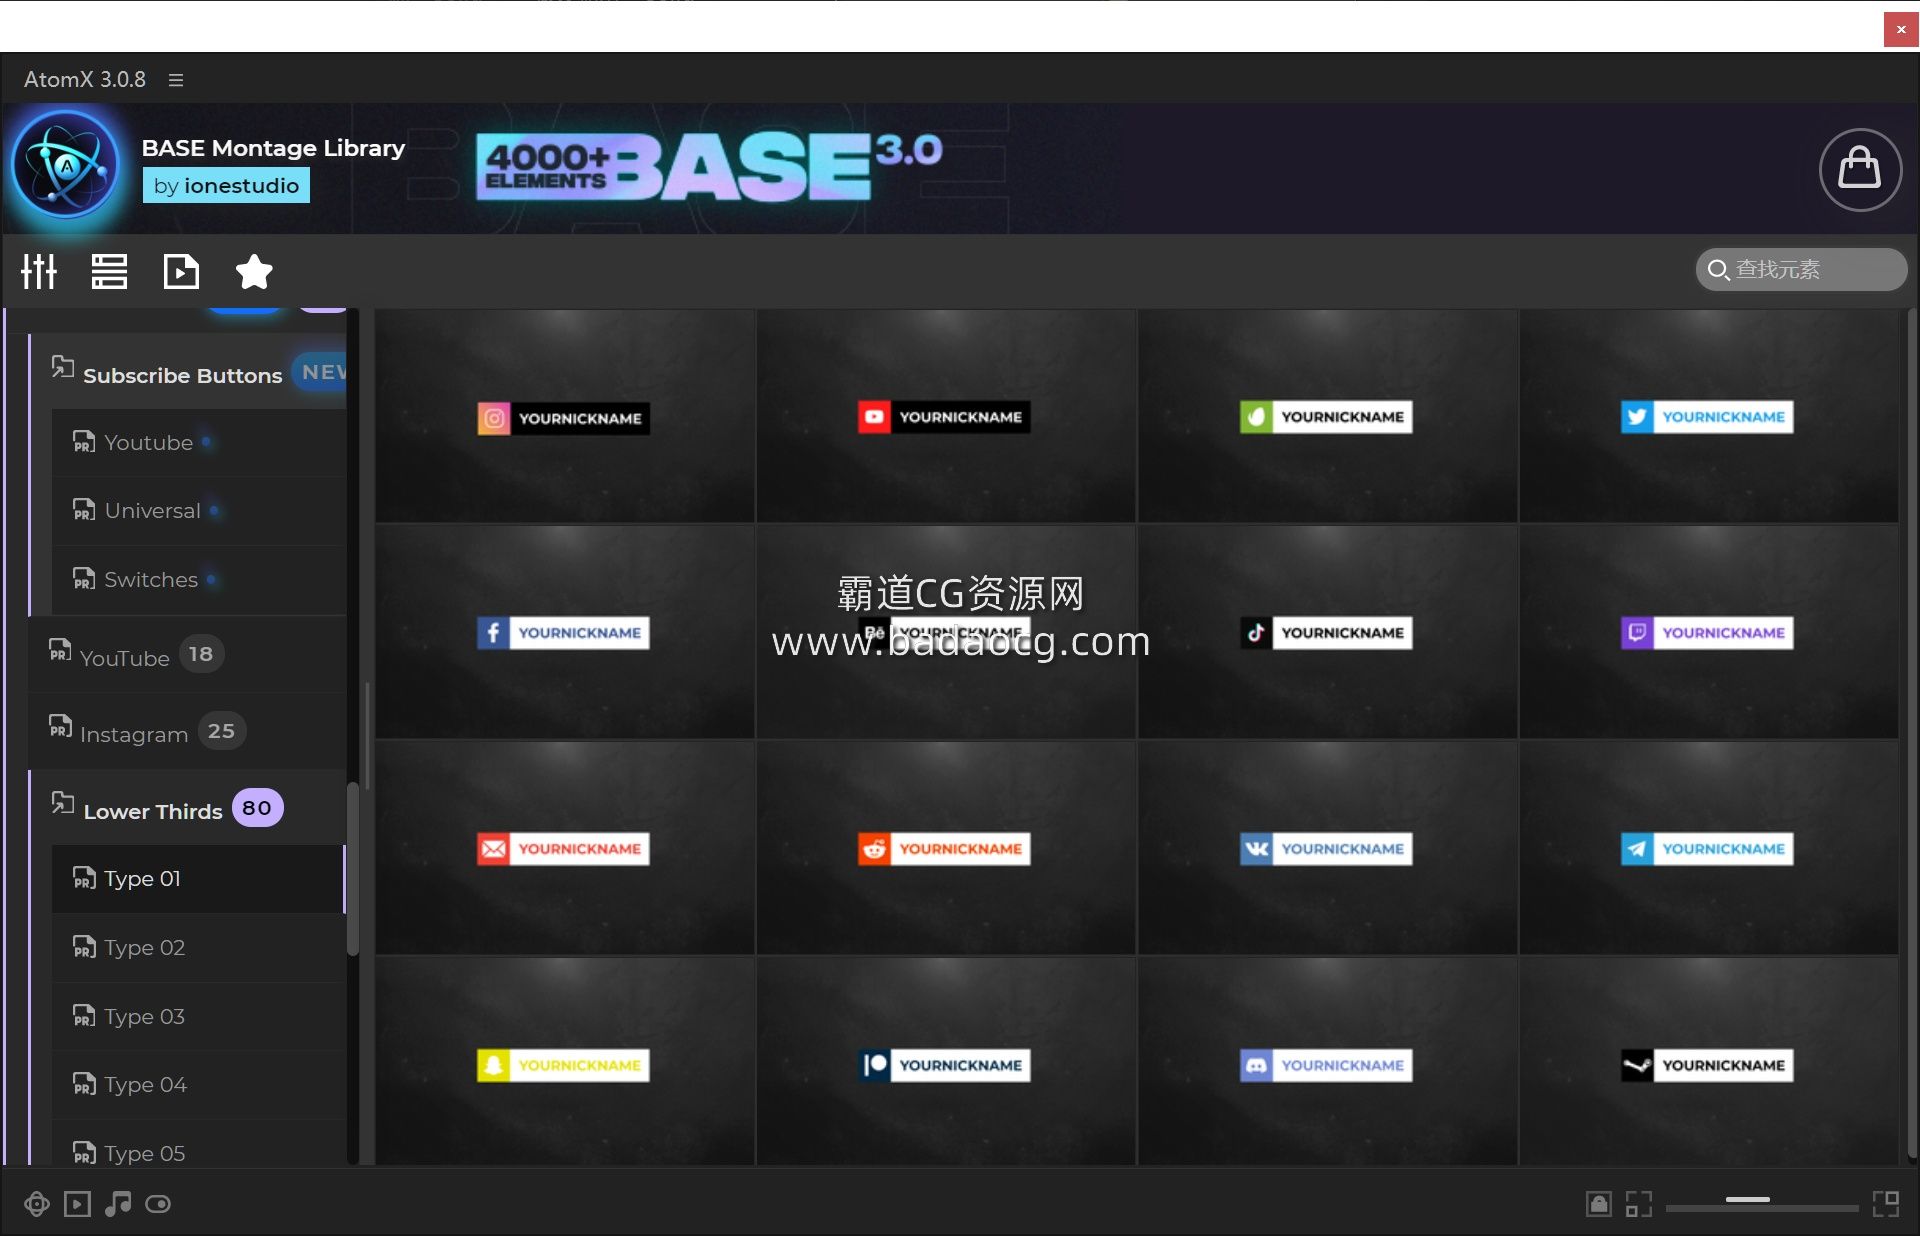This screenshot has width=1920, height=1236.
Task: Select the YouTube lower third thumbnail
Action: (x=945, y=416)
